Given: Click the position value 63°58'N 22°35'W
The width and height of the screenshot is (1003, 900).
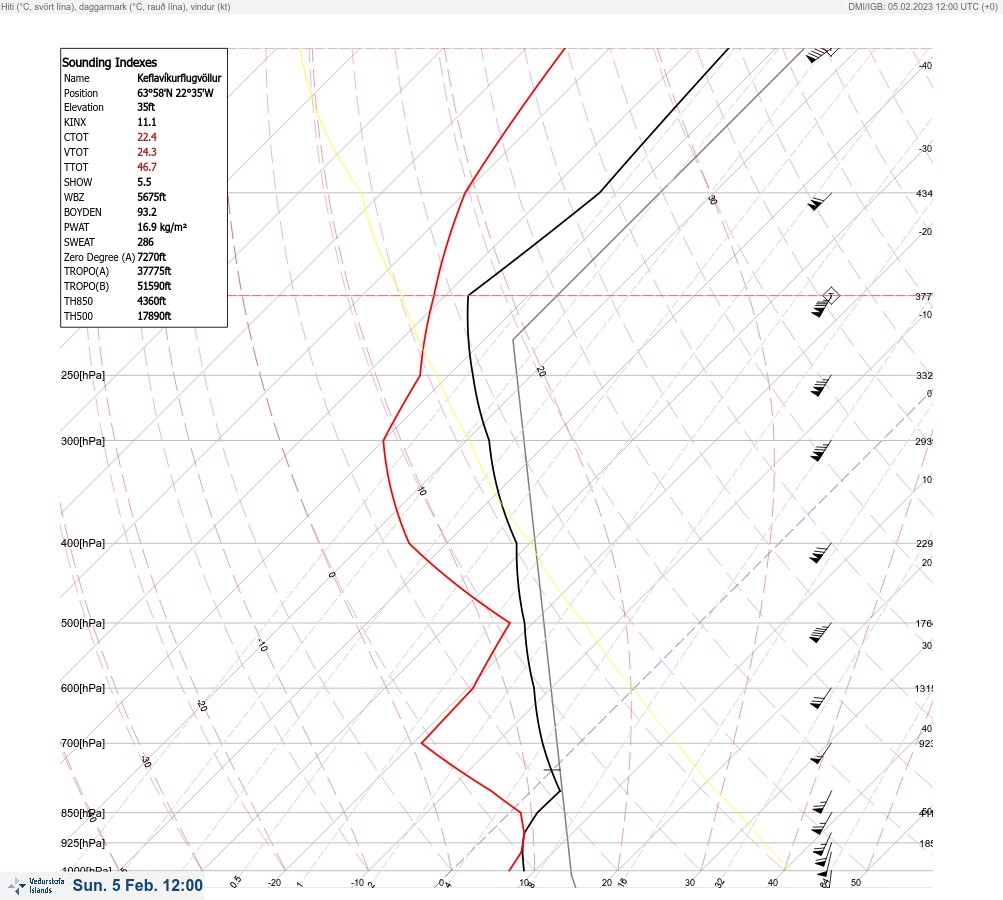Looking at the screenshot, I should 175,93.
